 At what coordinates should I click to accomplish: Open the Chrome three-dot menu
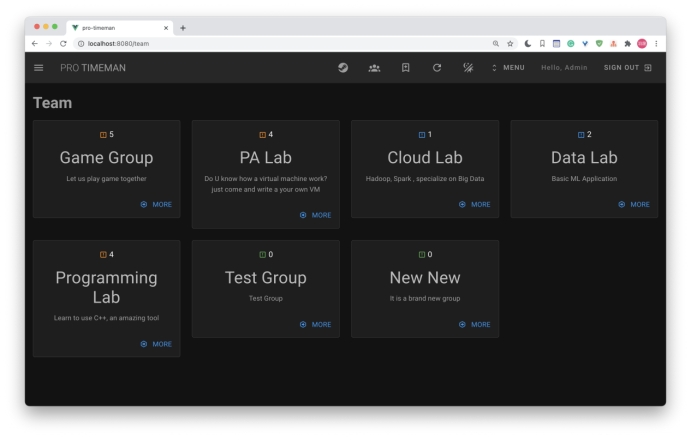657,43
